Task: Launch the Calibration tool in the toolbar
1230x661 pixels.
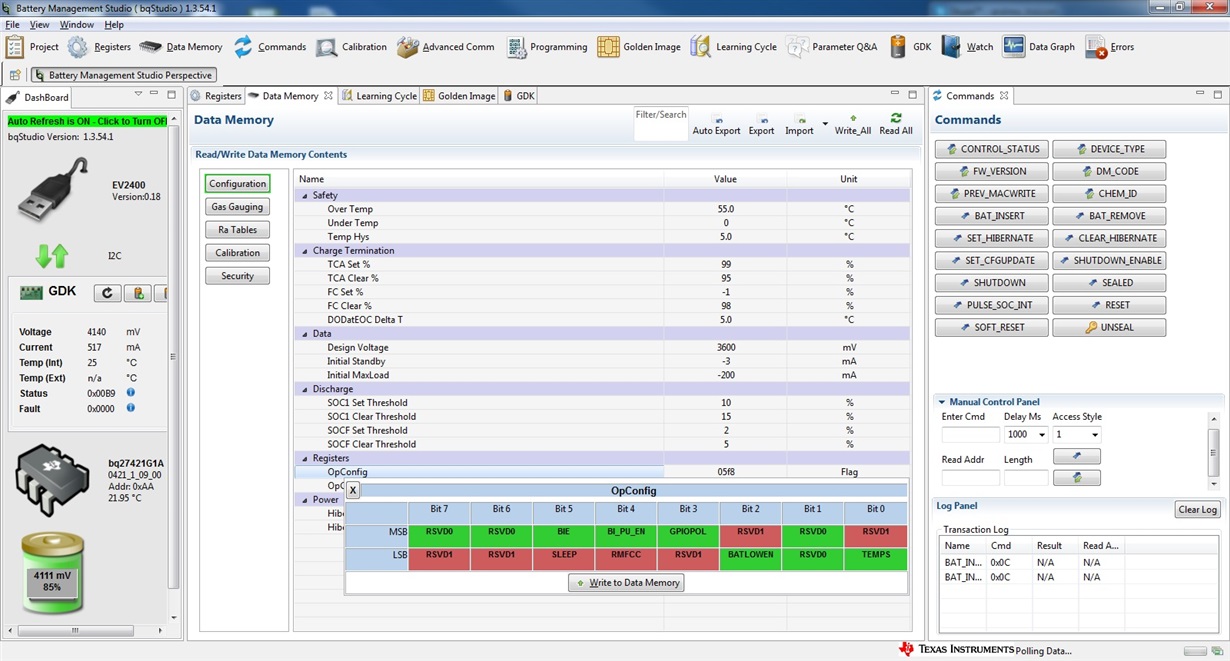Action: coord(351,47)
